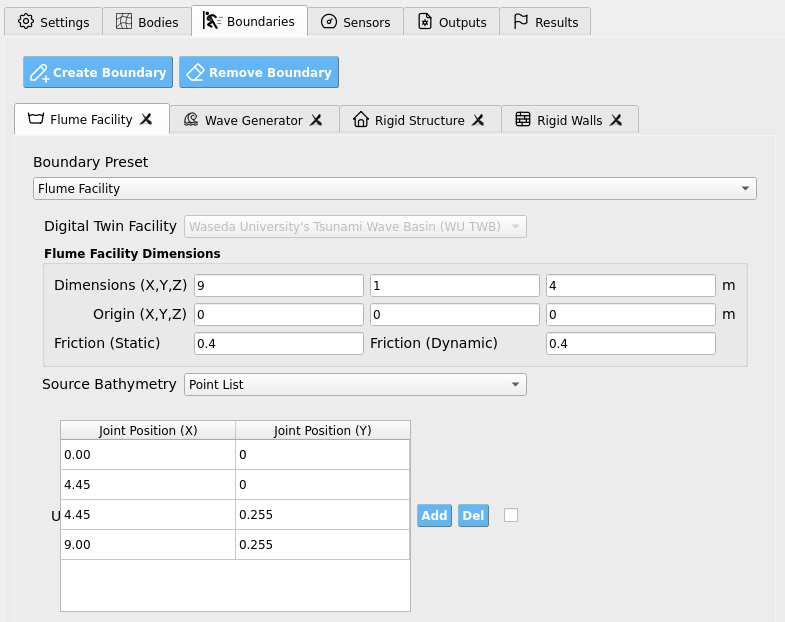Close the Rigid Structure tab
Image resolution: width=785 pixels, height=622 pixels.
[x=478, y=120]
